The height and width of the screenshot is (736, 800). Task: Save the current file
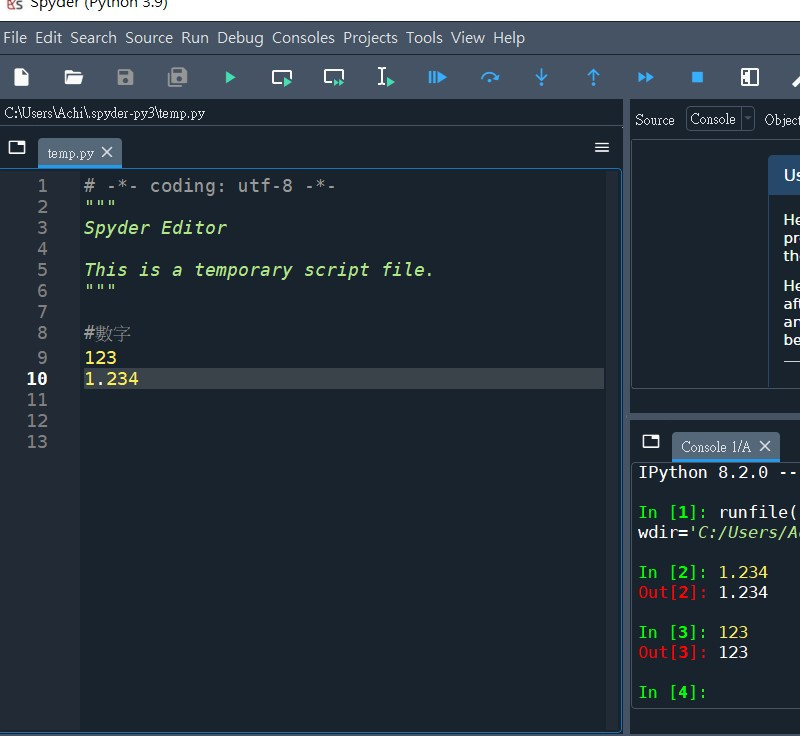pyautogui.click(x=125, y=77)
